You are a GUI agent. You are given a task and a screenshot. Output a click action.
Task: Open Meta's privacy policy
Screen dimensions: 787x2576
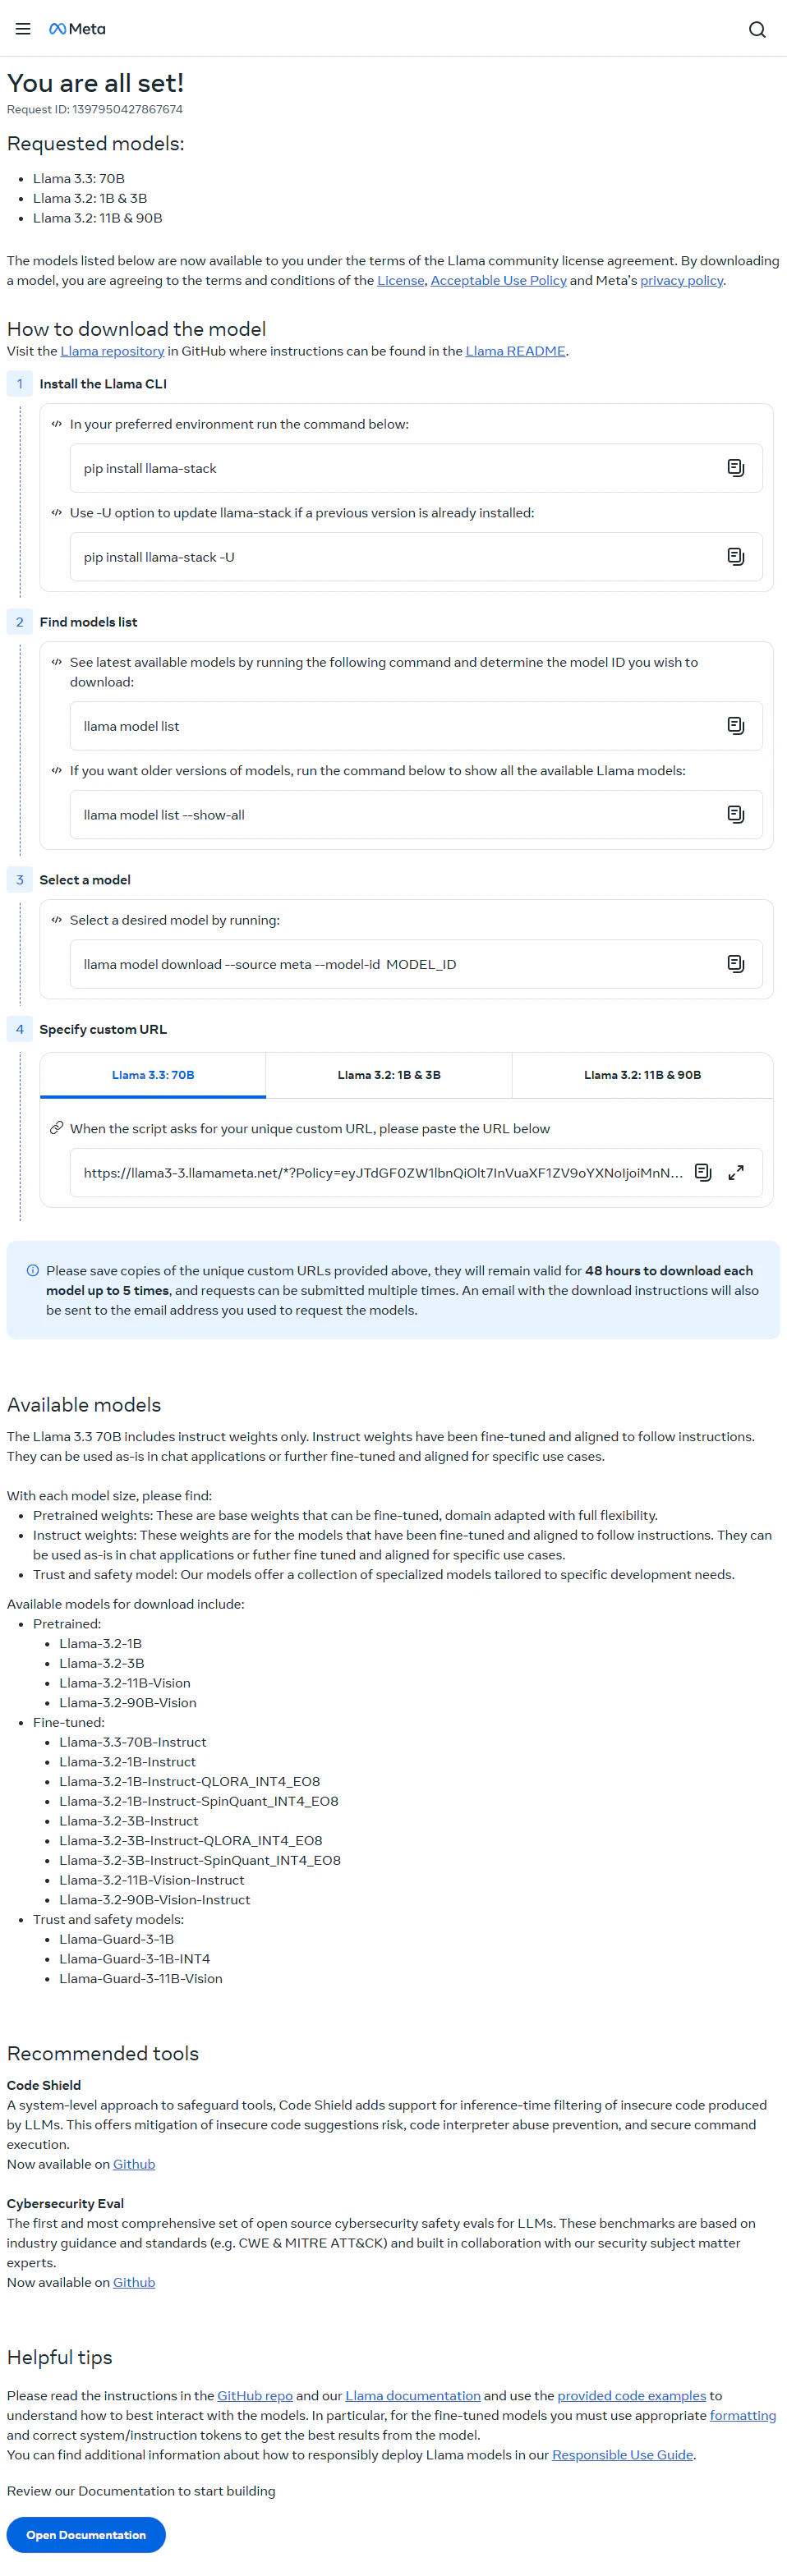click(681, 280)
